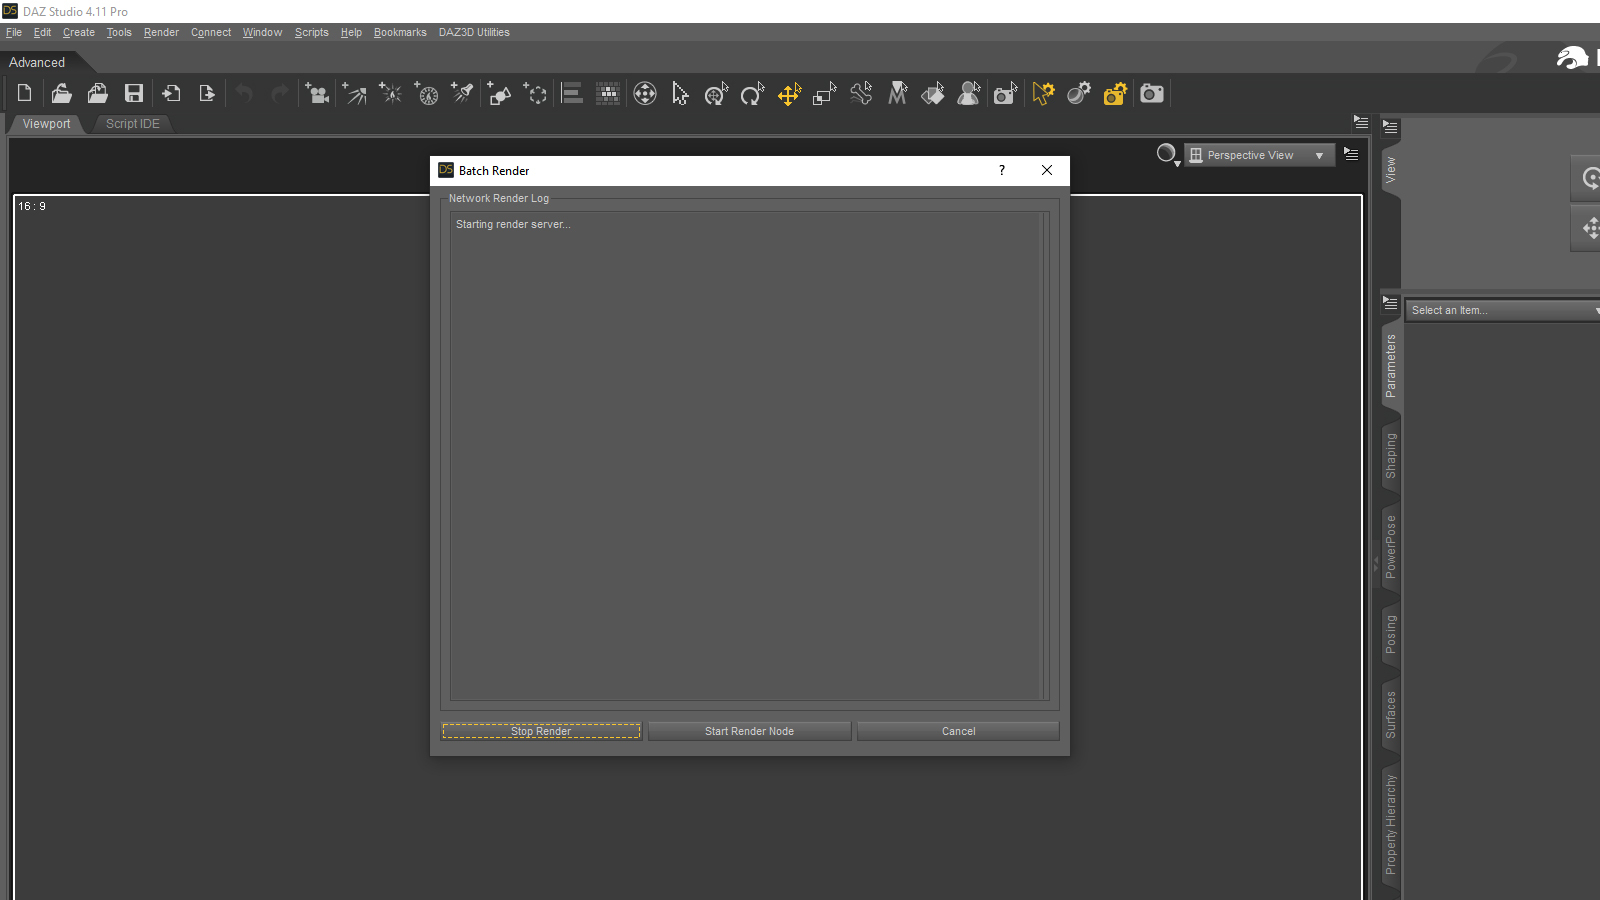Open the Bookmarks menu
Image resolution: width=1600 pixels, height=900 pixels.
pyautogui.click(x=400, y=32)
